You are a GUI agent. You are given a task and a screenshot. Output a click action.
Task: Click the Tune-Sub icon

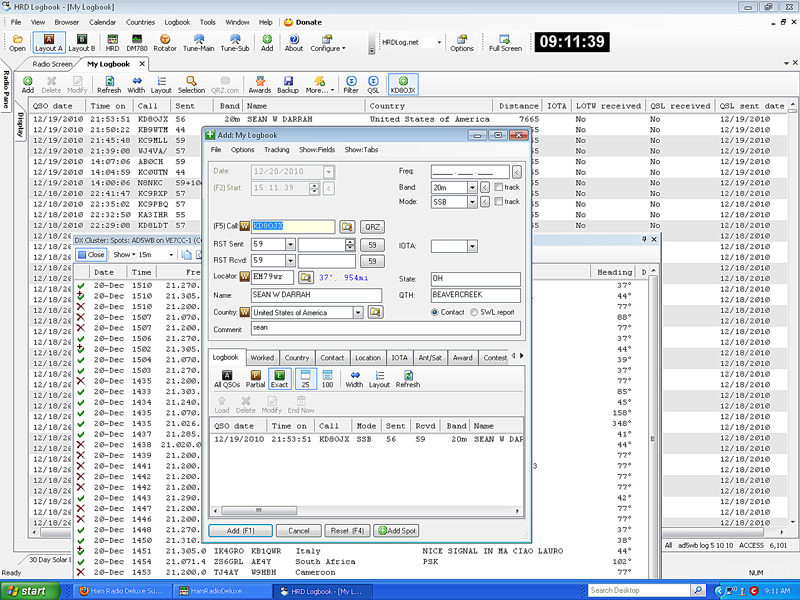click(235, 43)
